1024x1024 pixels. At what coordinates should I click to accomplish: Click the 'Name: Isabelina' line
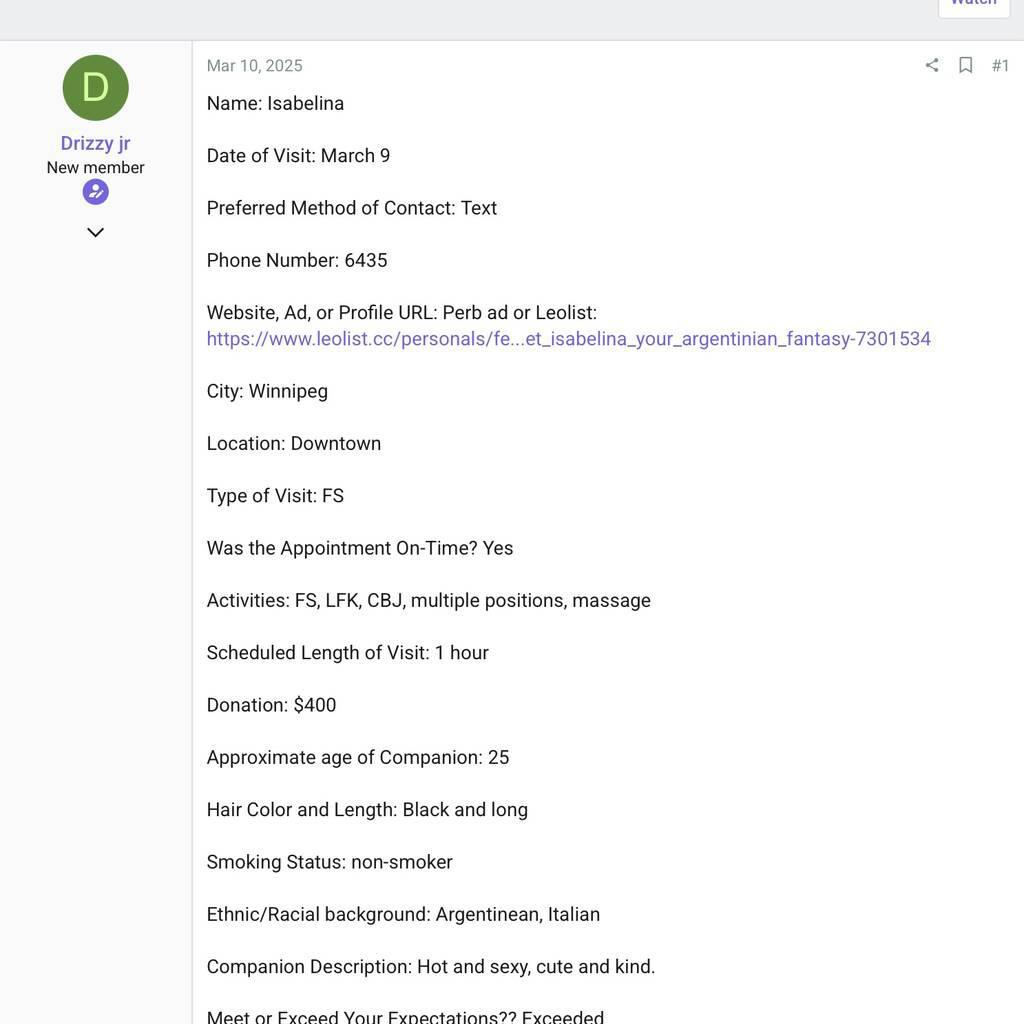pyautogui.click(x=275, y=104)
